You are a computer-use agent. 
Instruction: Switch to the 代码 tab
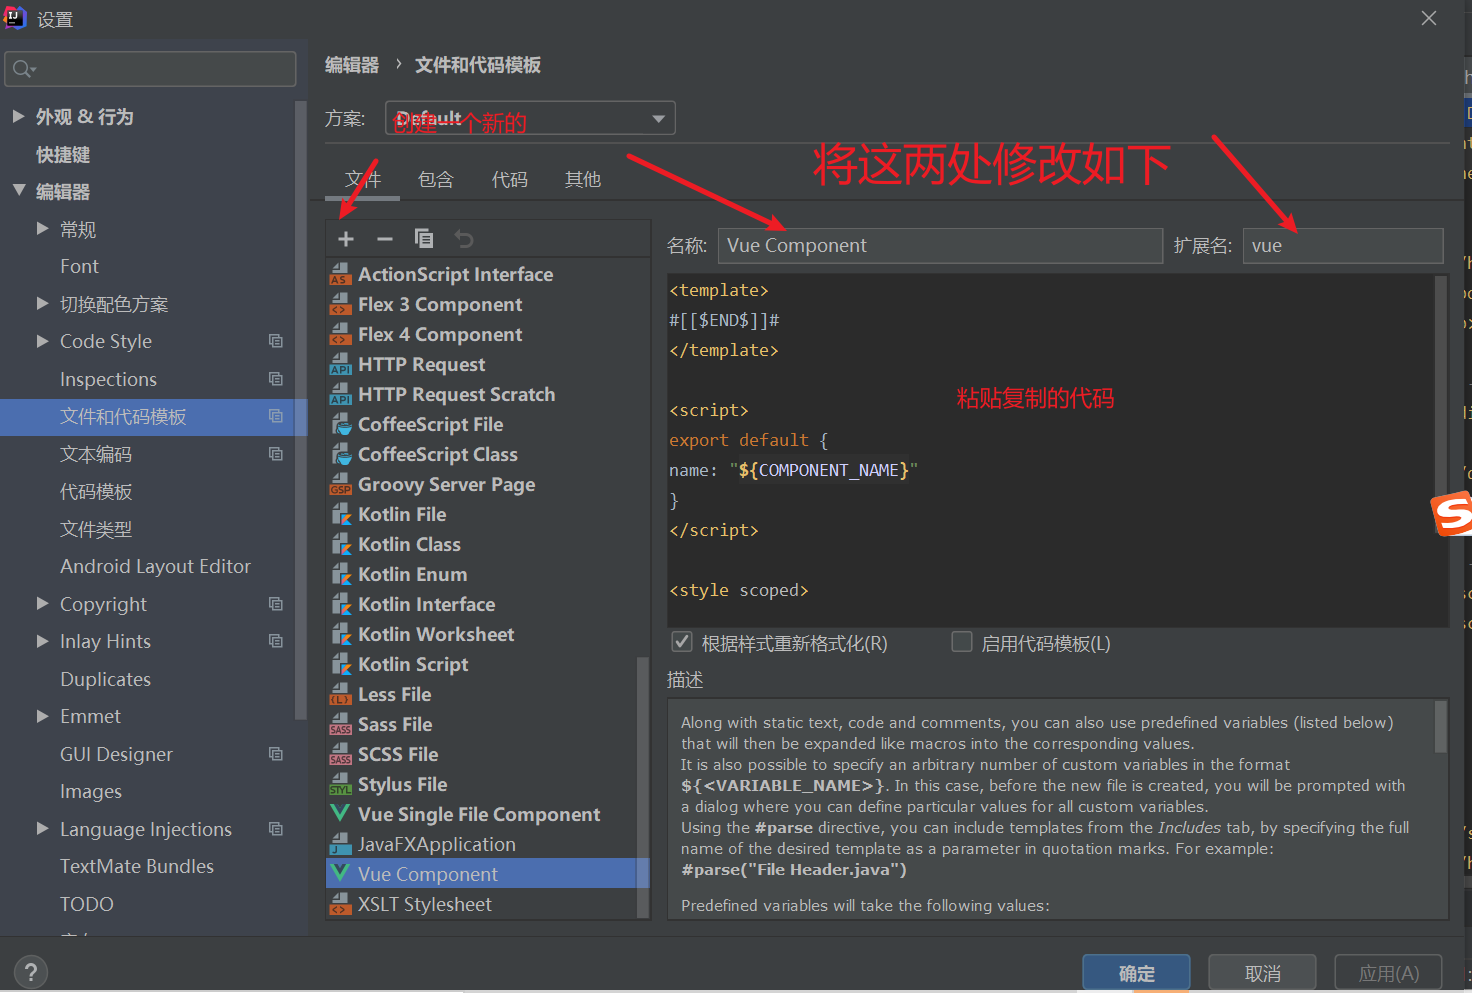click(510, 179)
